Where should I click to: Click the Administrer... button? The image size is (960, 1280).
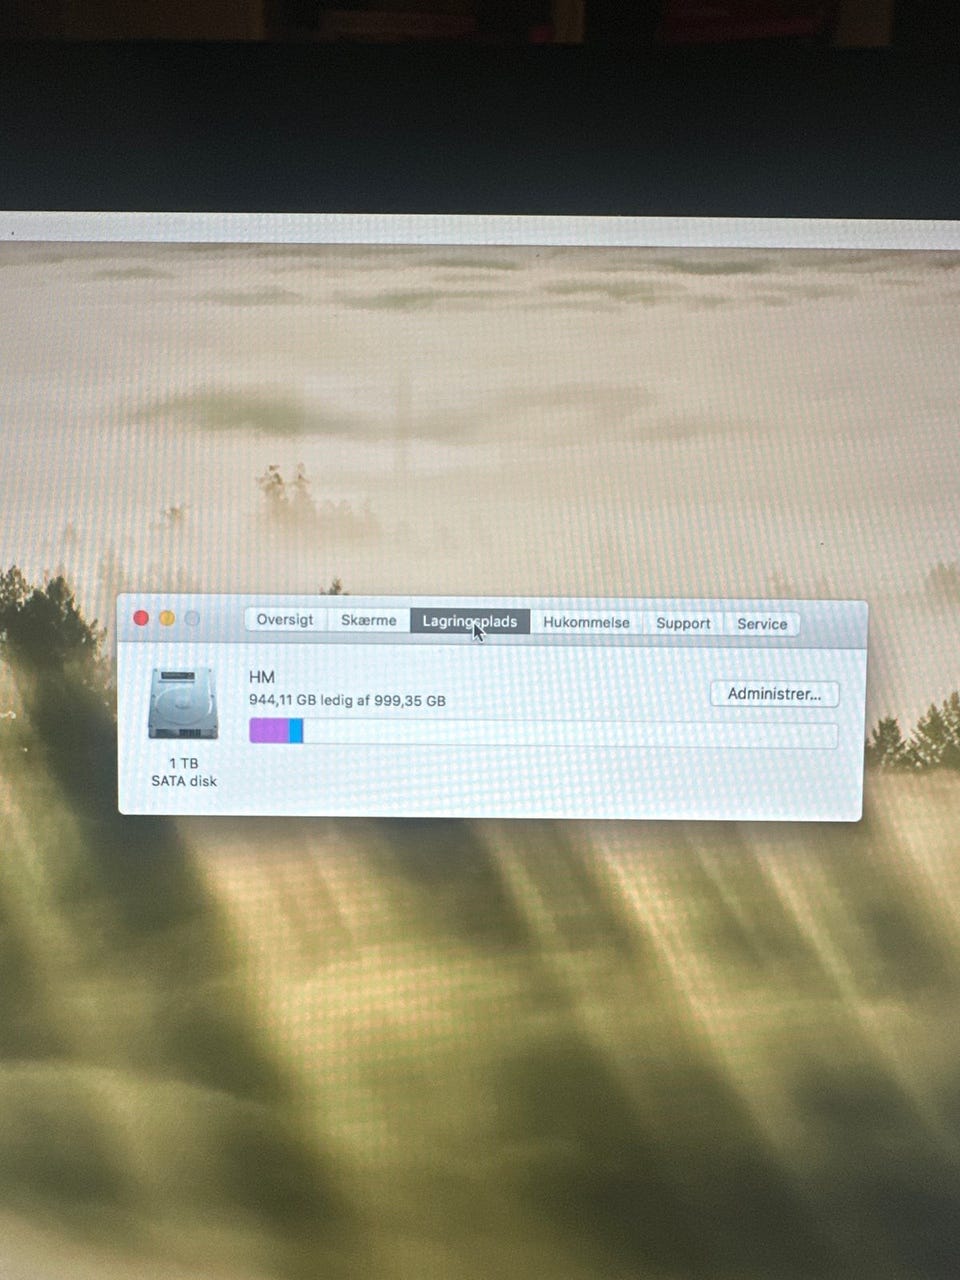click(774, 694)
